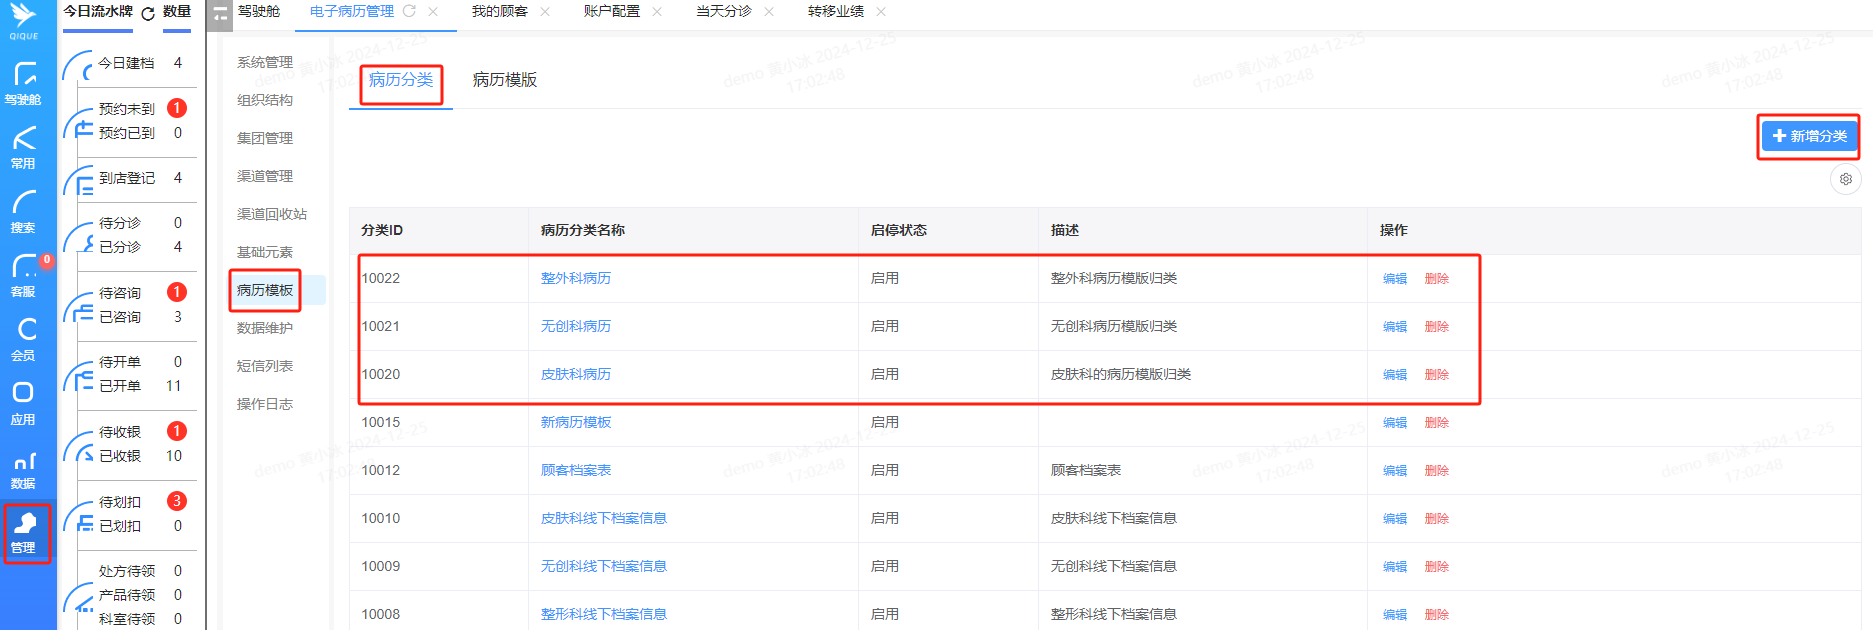Click the table column settings gear icon
Viewport: 1873px width, 630px height.
(x=1845, y=179)
